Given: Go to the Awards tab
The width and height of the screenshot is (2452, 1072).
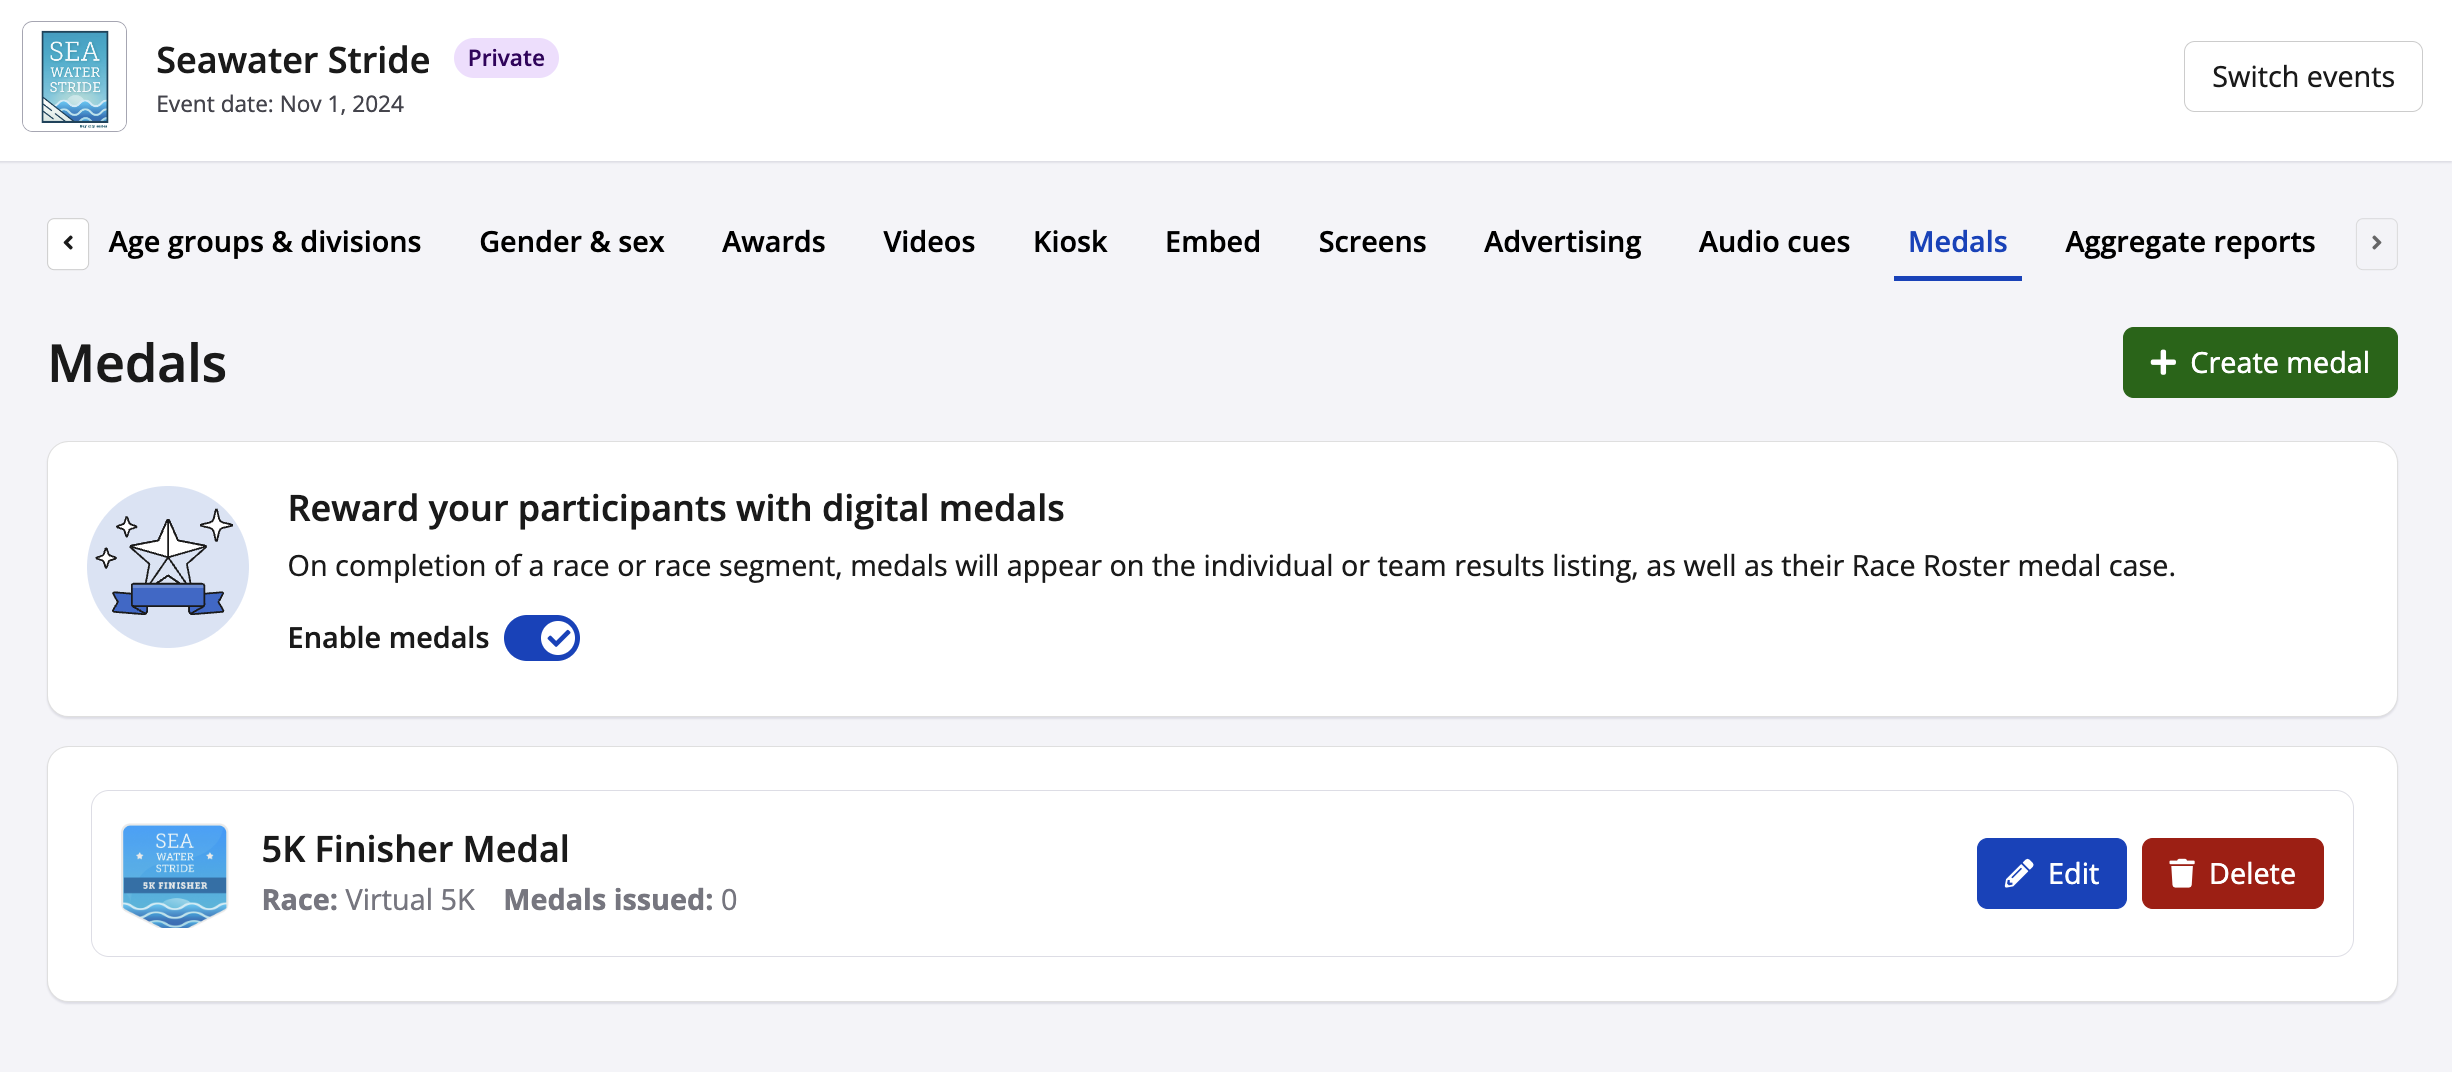Looking at the screenshot, I should pos(773,242).
